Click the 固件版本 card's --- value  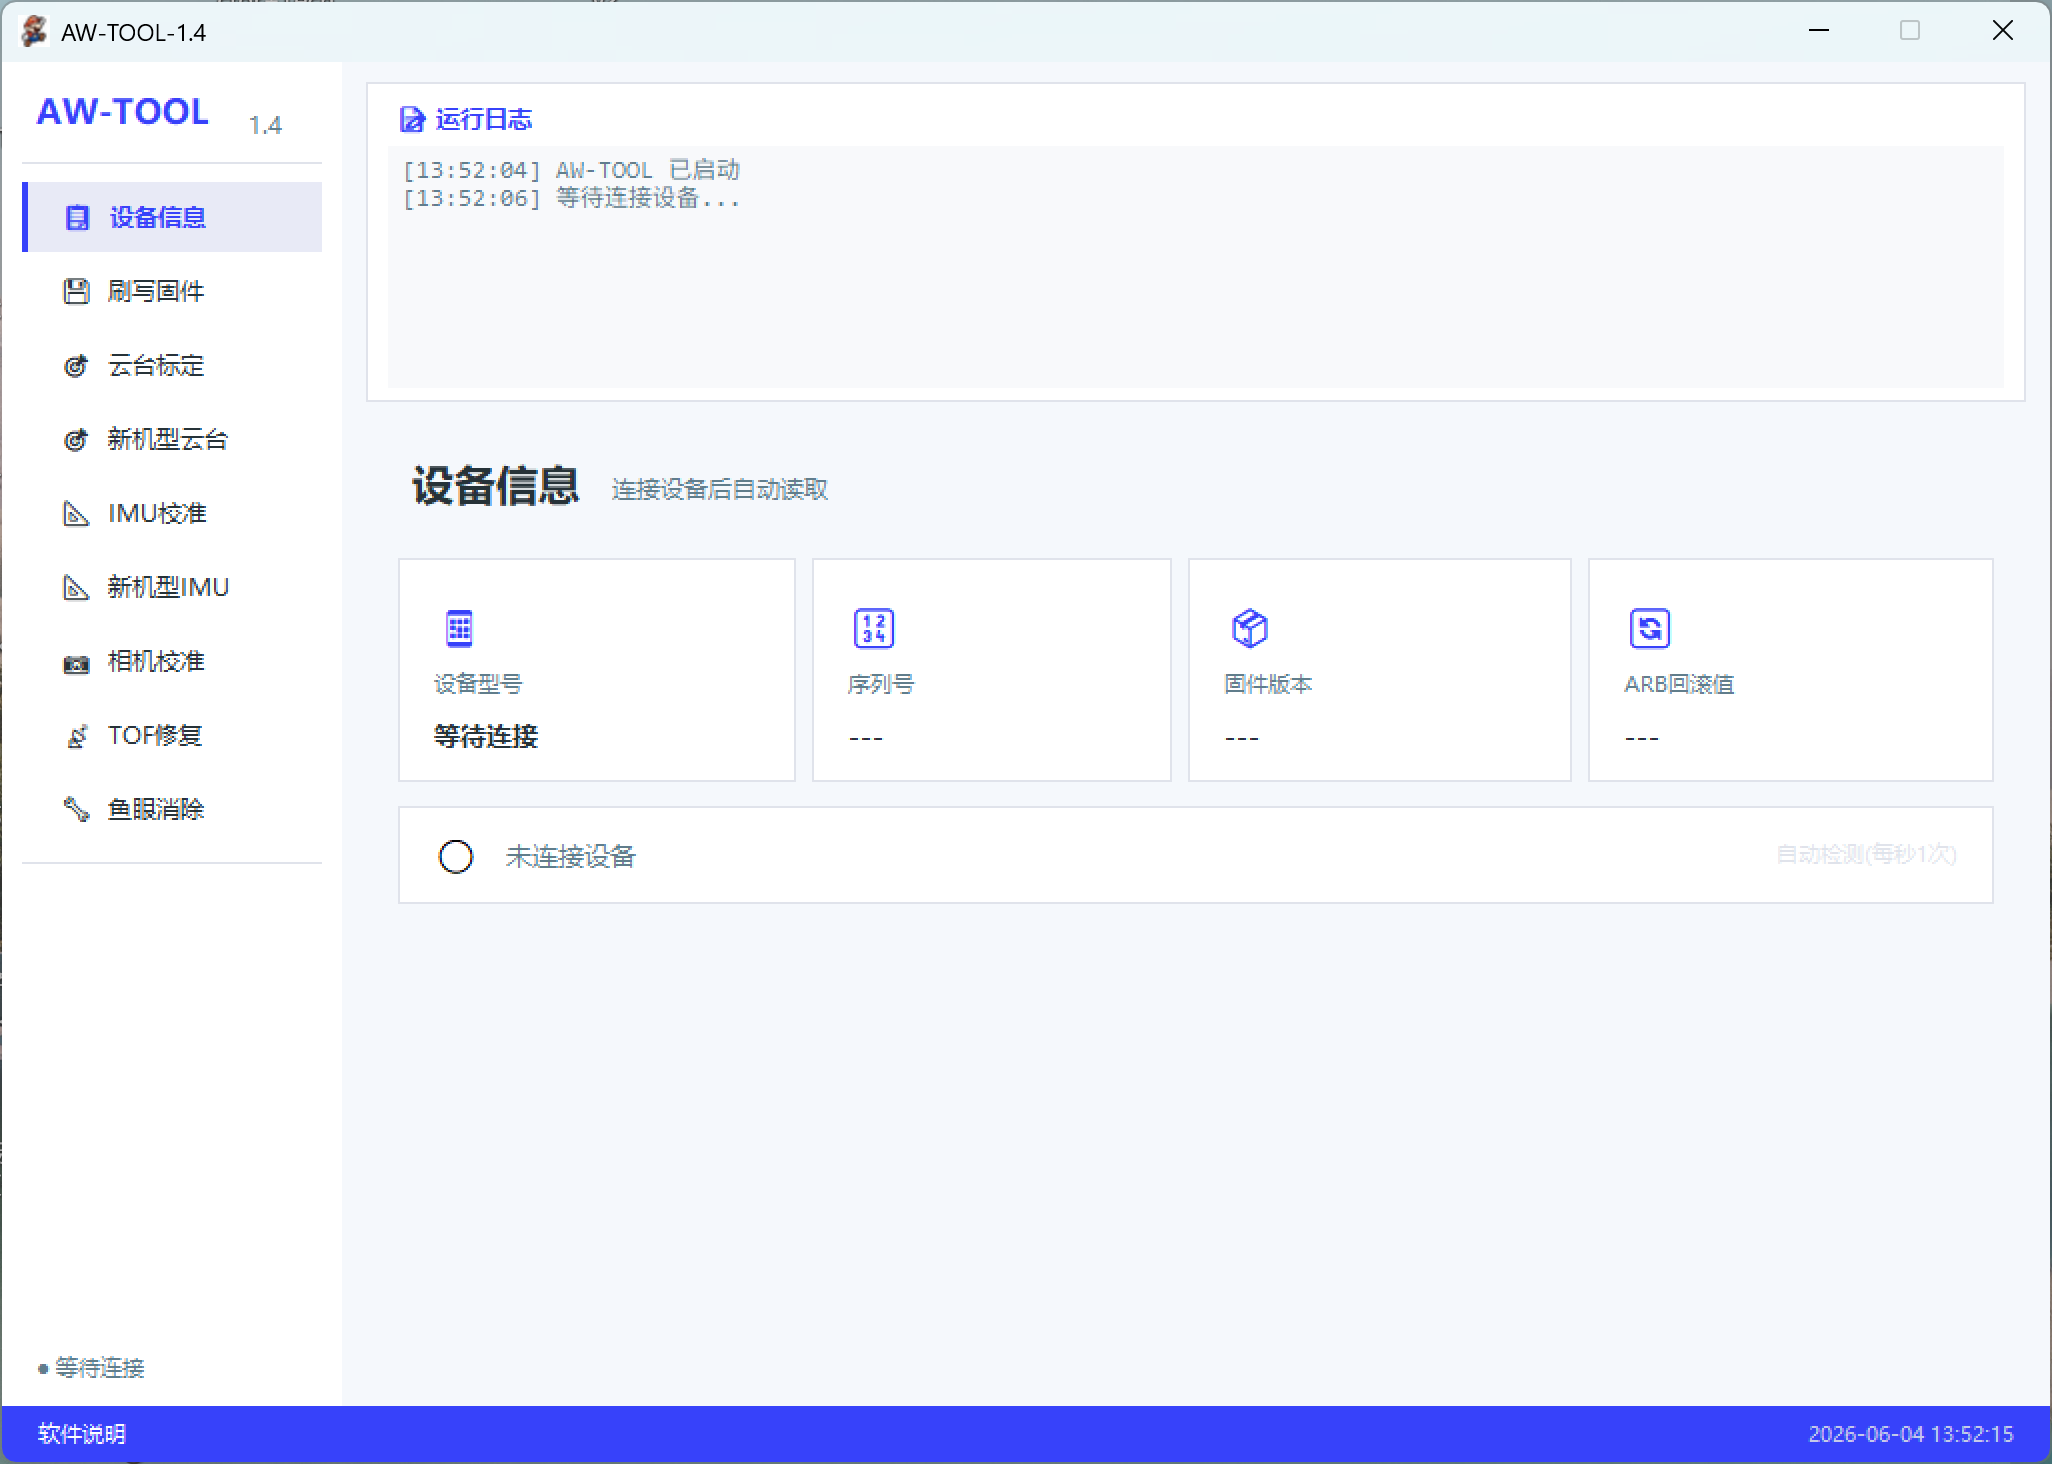click(x=1242, y=738)
